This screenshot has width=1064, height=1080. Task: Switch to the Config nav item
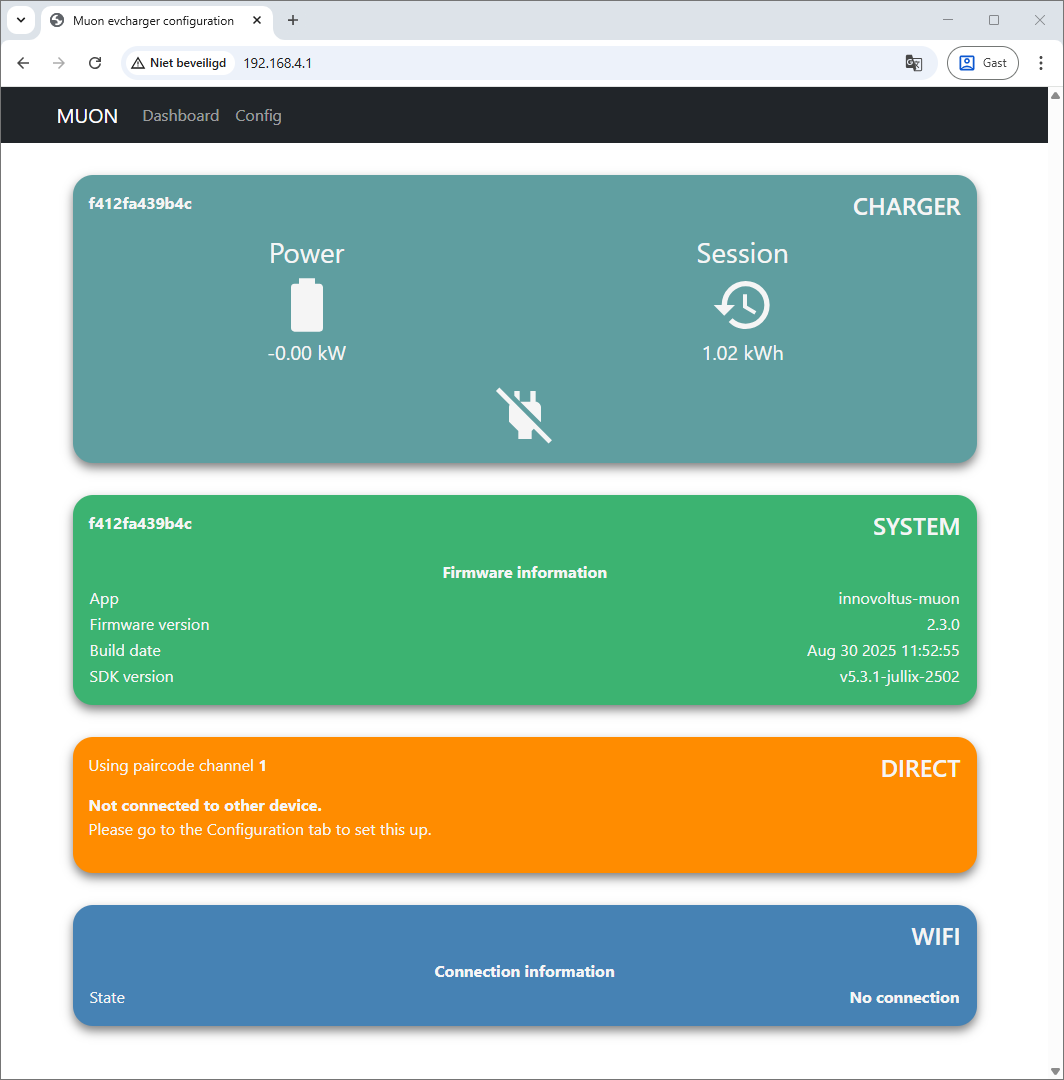[x=258, y=116]
